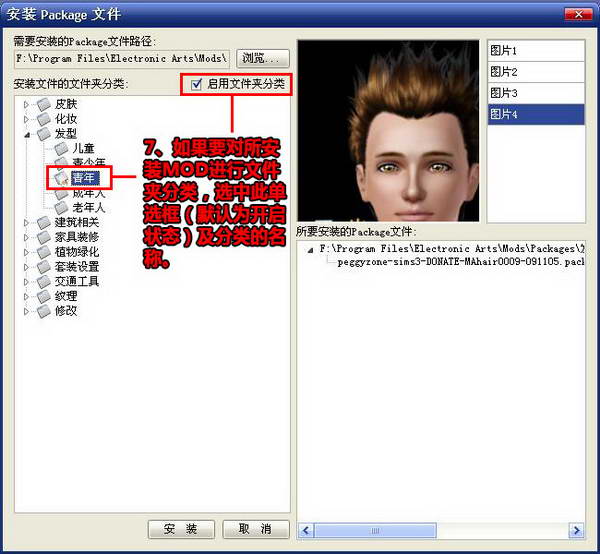Screen dimensions: 600x554
Task: Click the 修改 folder icon
Action: coord(42,311)
